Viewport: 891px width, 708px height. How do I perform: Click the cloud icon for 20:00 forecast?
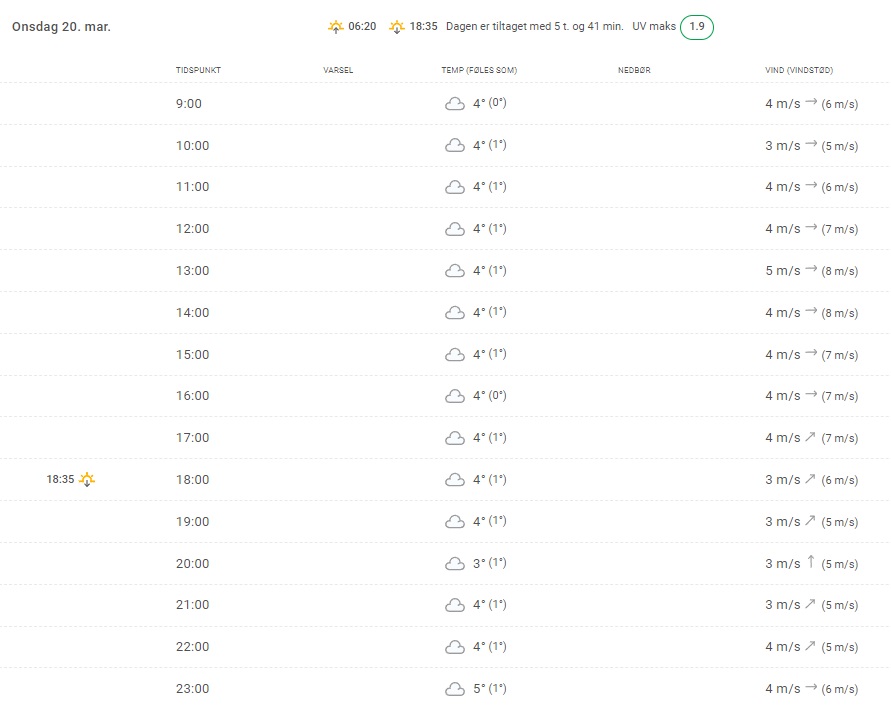tap(455, 564)
